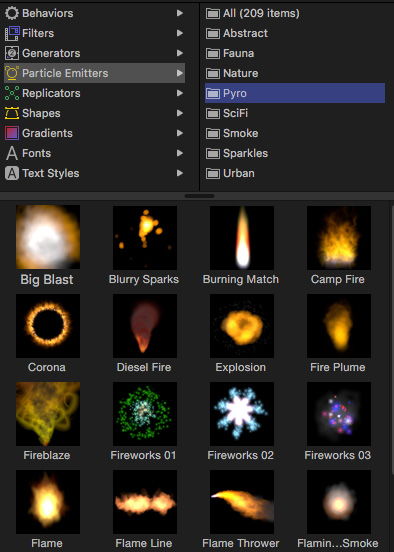Click the Urban folder icon
The width and height of the screenshot is (394, 552).
coord(213,174)
